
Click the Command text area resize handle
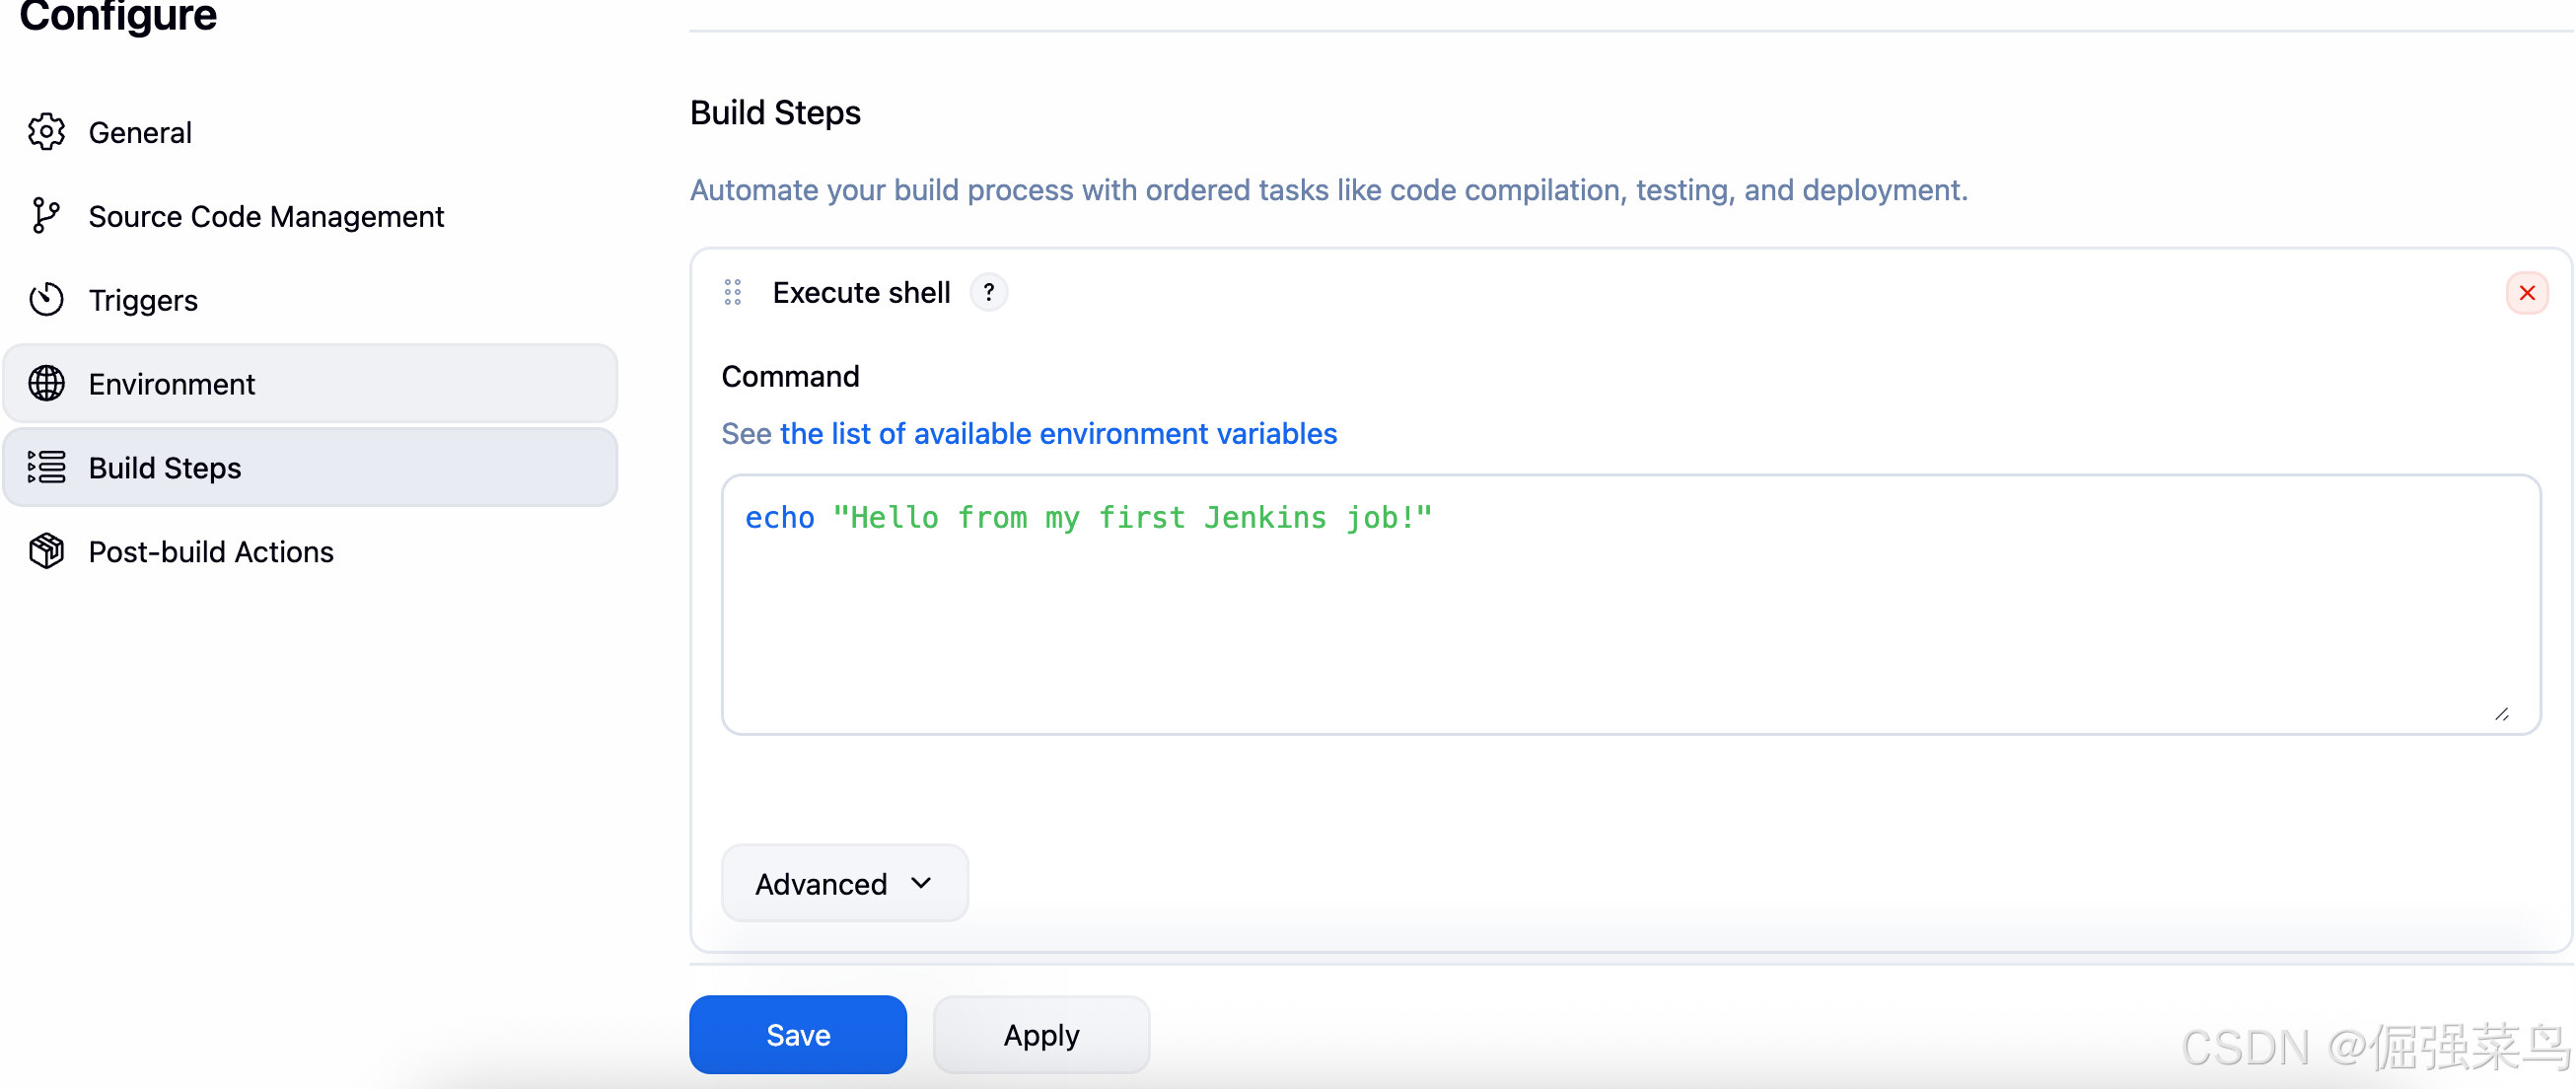(x=2501, y=714)
